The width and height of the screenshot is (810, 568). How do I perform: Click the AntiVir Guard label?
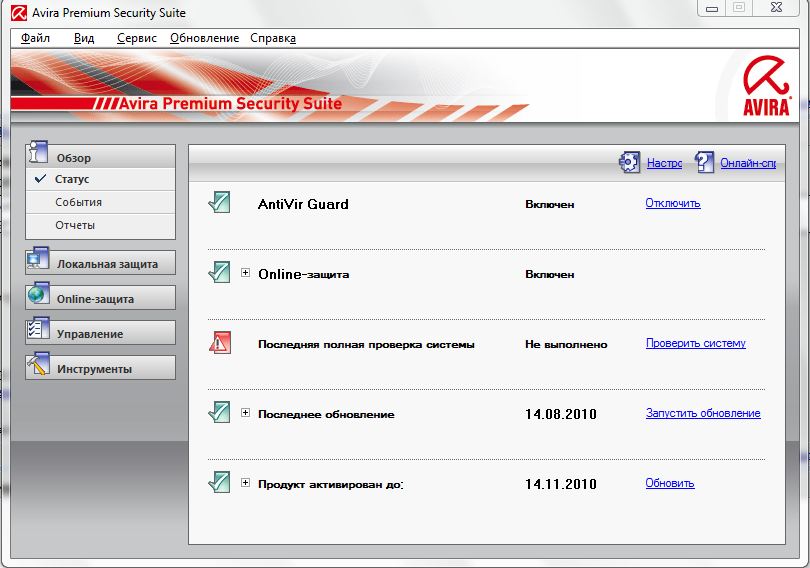click(303, 204)
